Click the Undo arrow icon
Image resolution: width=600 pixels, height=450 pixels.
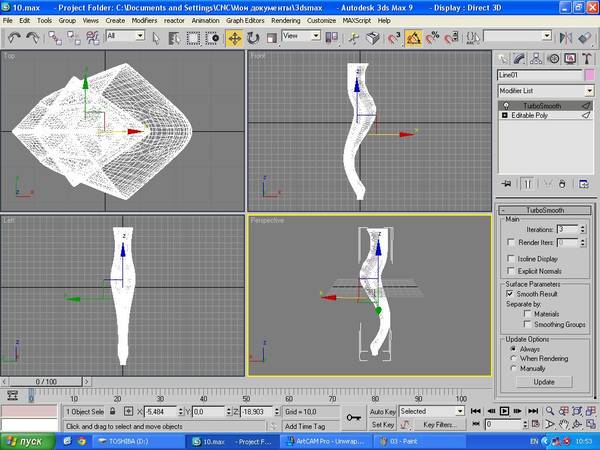coord(15,38)
